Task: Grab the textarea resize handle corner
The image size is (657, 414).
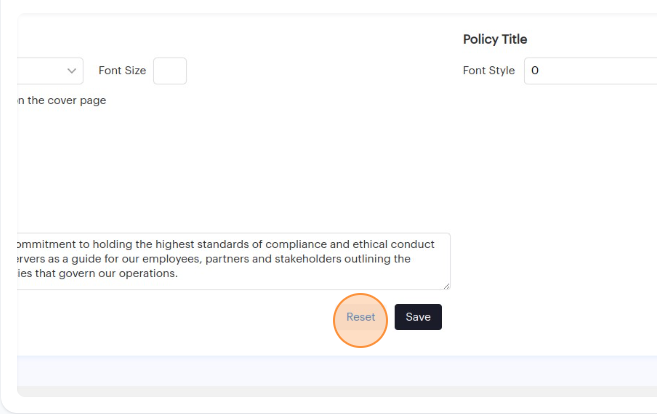Action: [x=446, y=286]
